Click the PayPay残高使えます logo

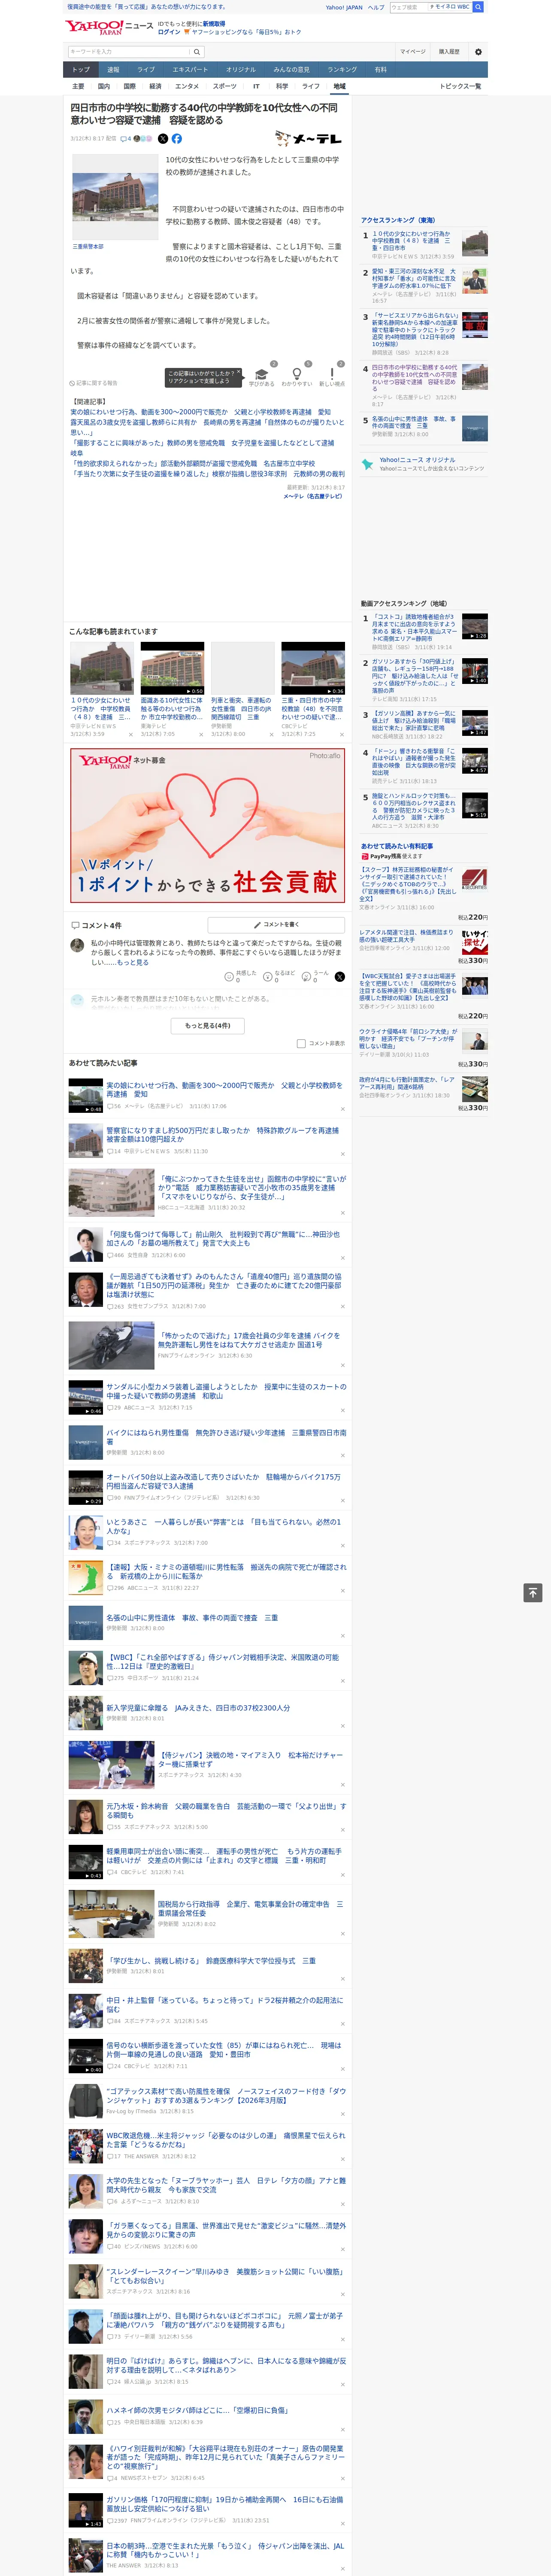point(391,856)
